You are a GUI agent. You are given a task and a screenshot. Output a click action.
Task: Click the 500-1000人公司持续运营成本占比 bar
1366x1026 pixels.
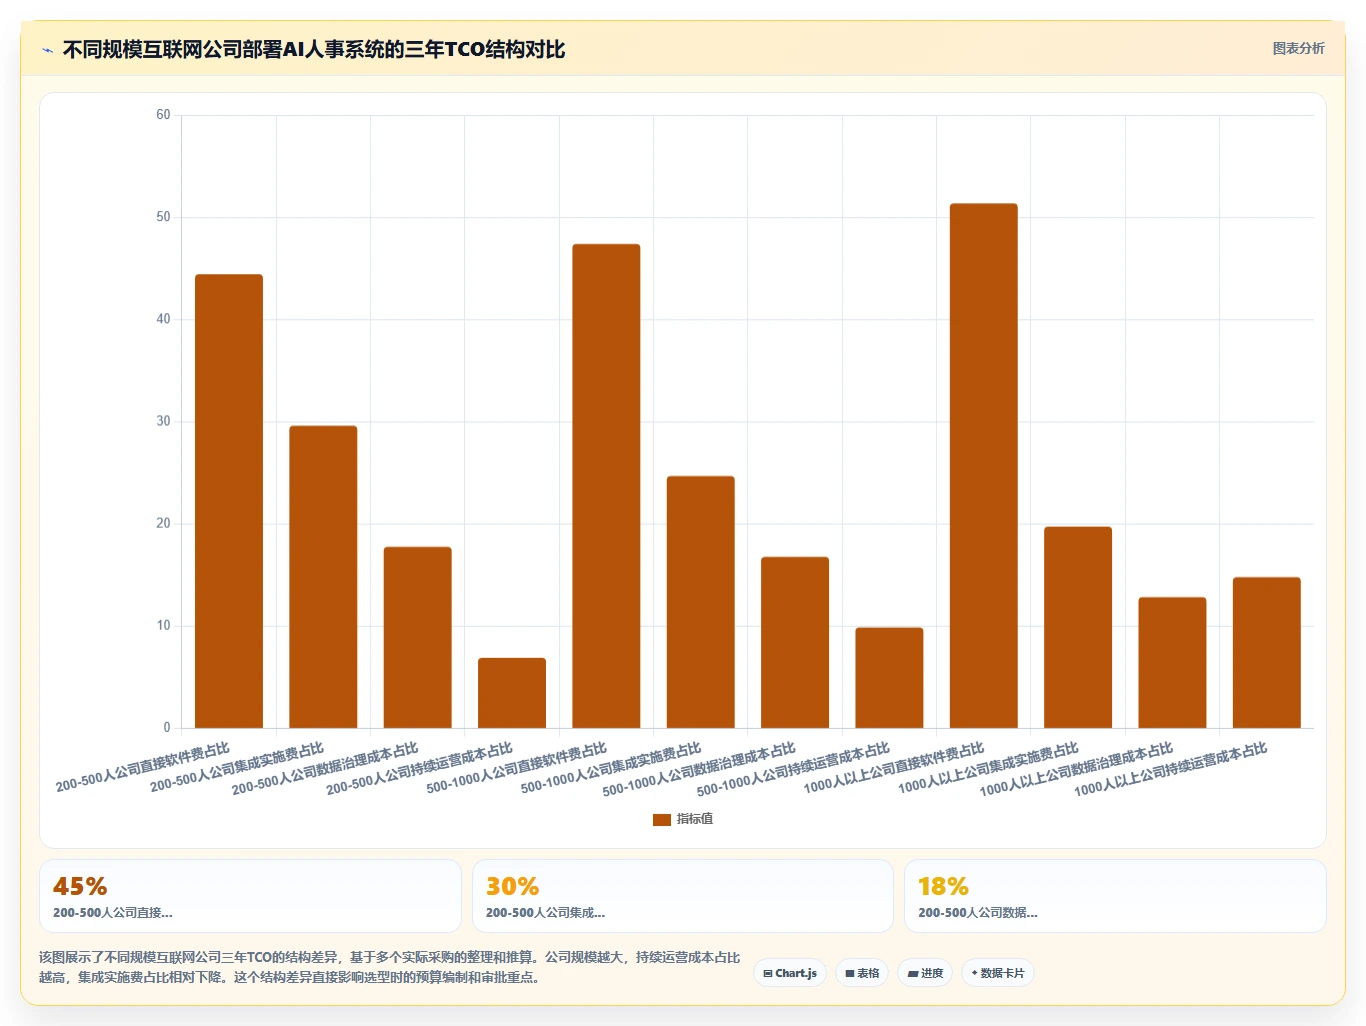(889, 678)
